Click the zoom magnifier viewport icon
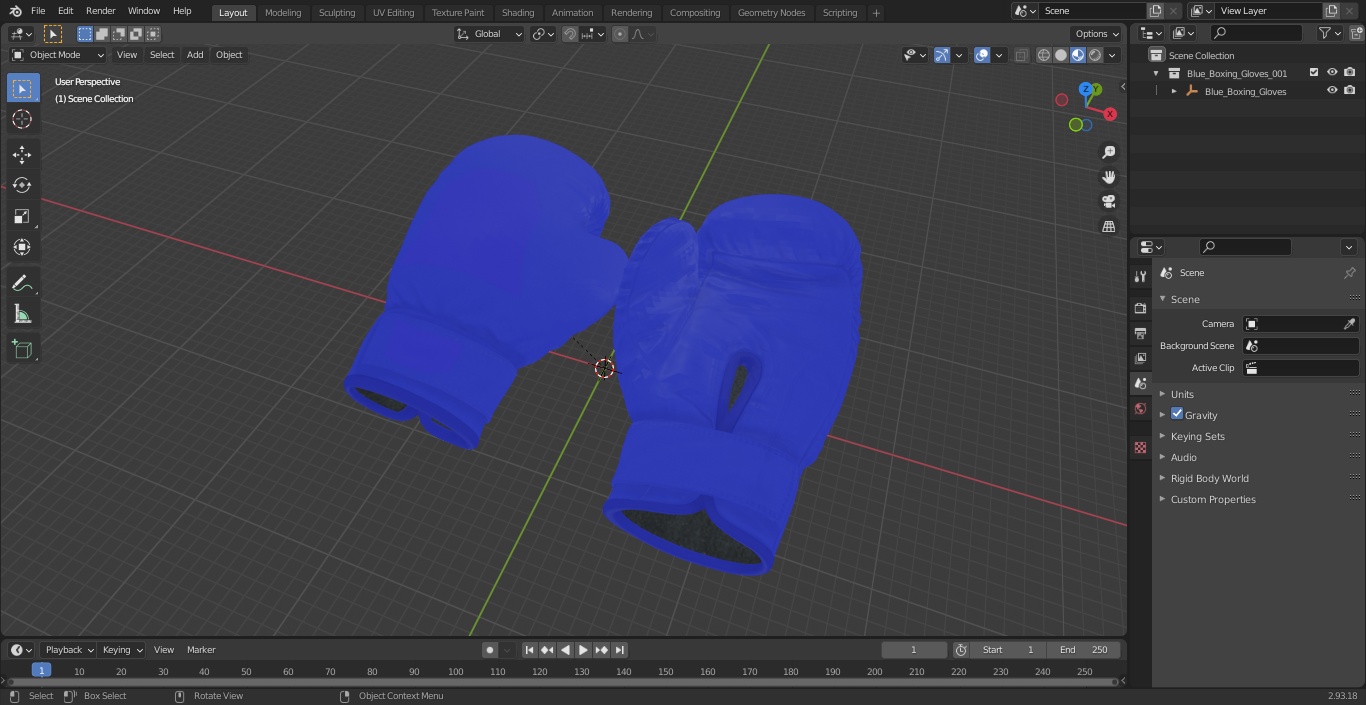1366x705 pixels. [x=1108, y=152]
